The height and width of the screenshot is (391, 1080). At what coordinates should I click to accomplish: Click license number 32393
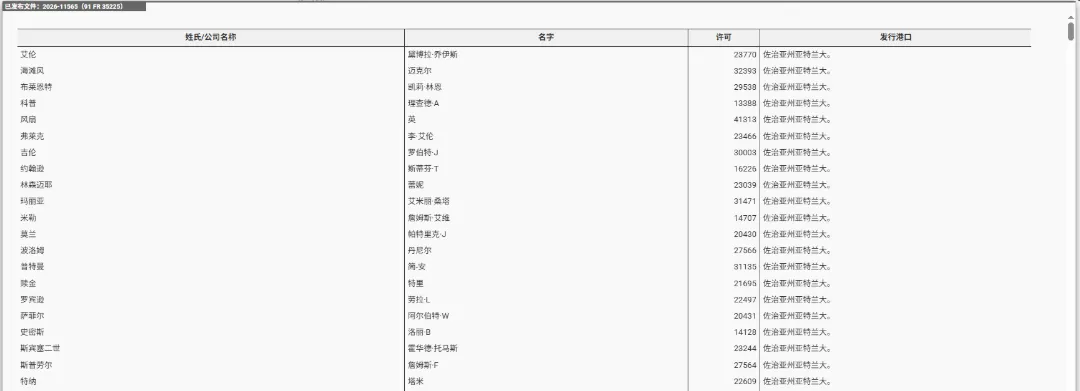pos(745,71)
